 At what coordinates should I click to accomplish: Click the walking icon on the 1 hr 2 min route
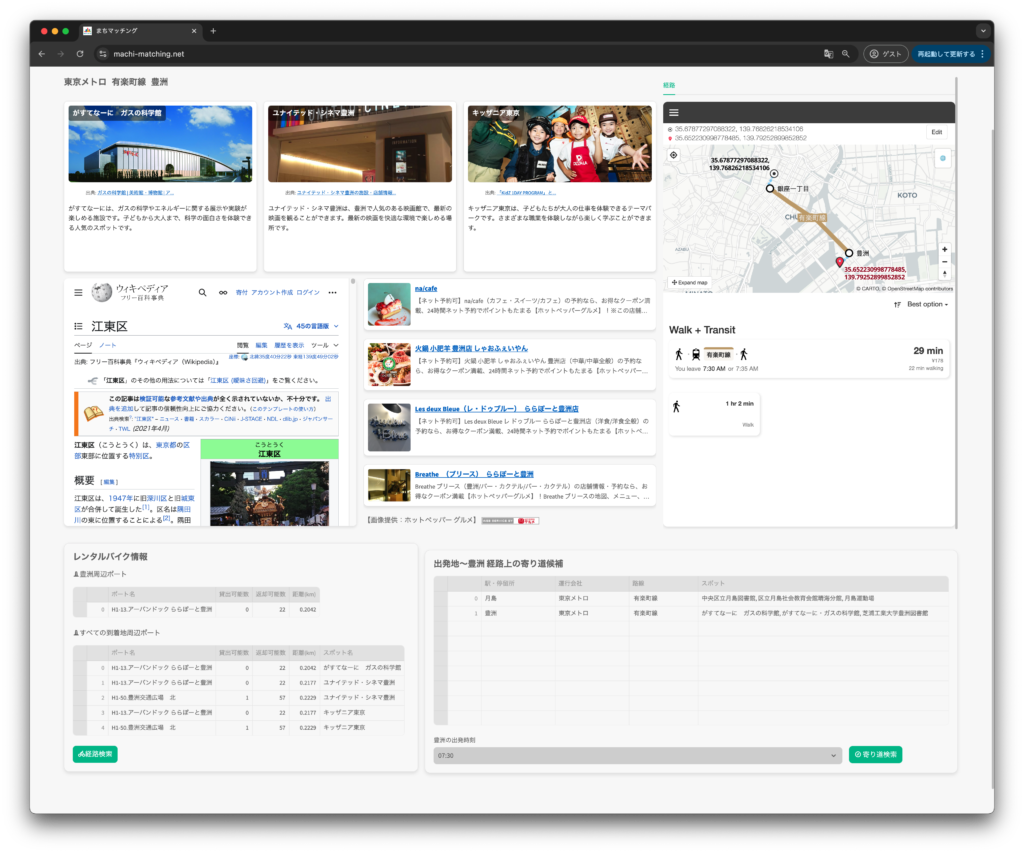pos(677,407)
